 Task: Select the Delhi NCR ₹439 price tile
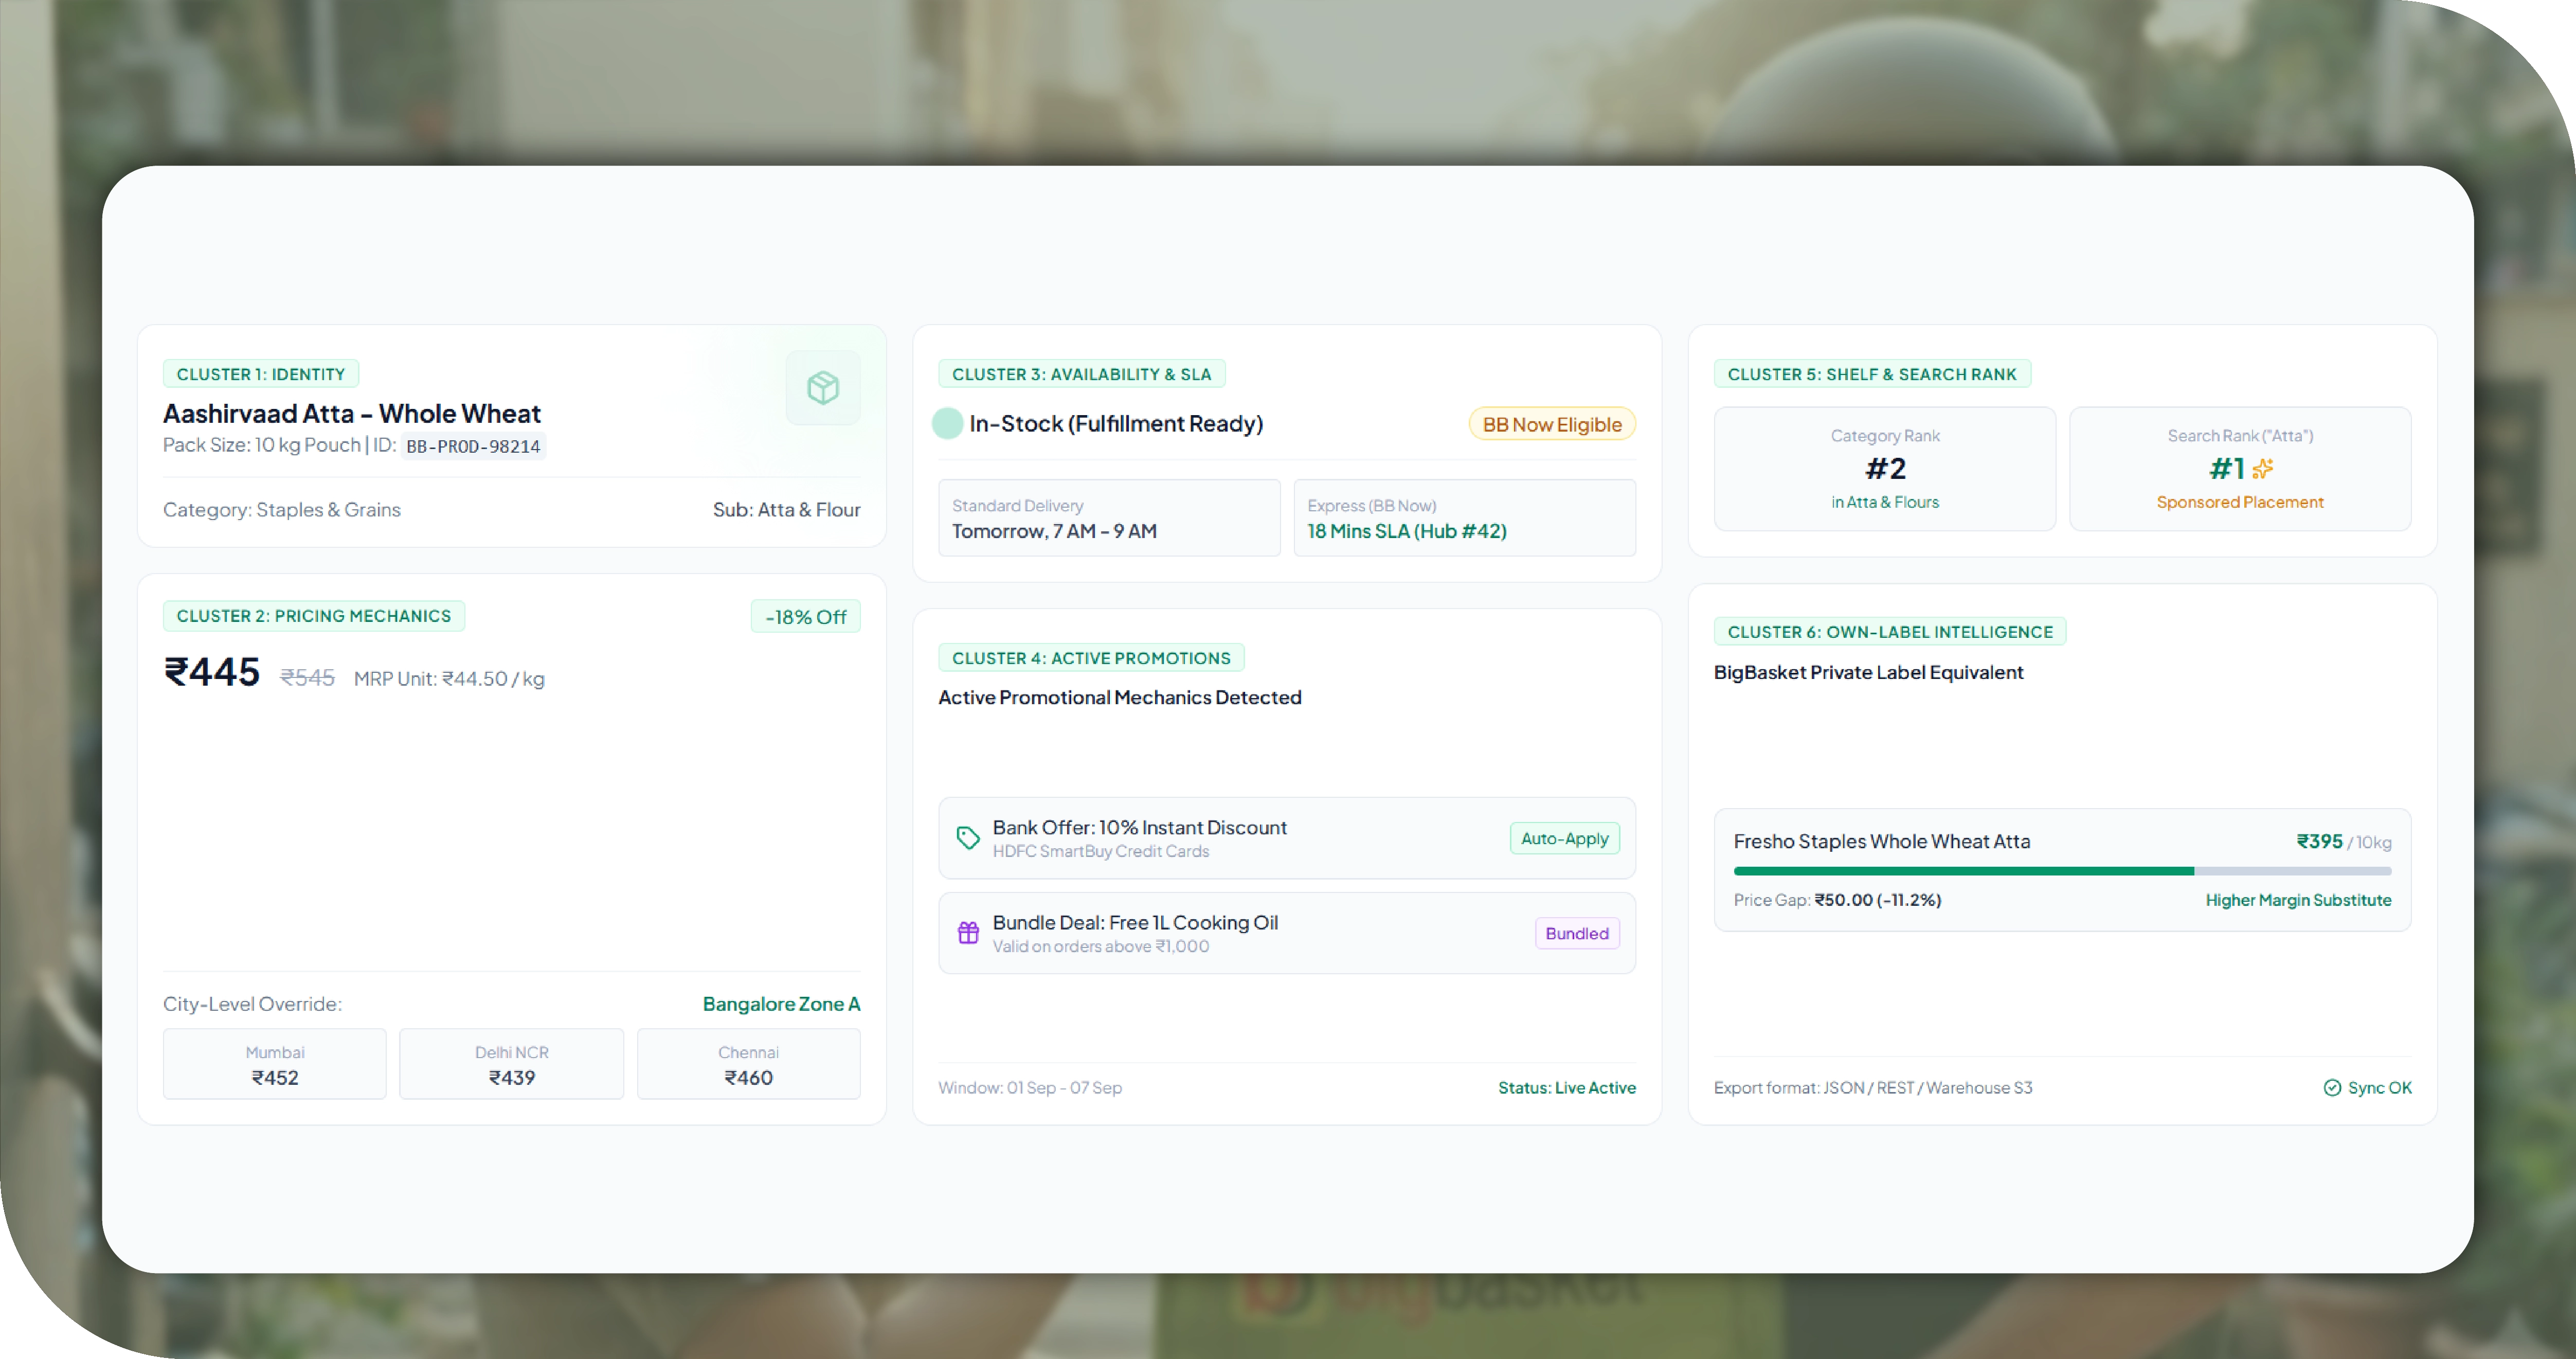click(x=511, y=1064)
